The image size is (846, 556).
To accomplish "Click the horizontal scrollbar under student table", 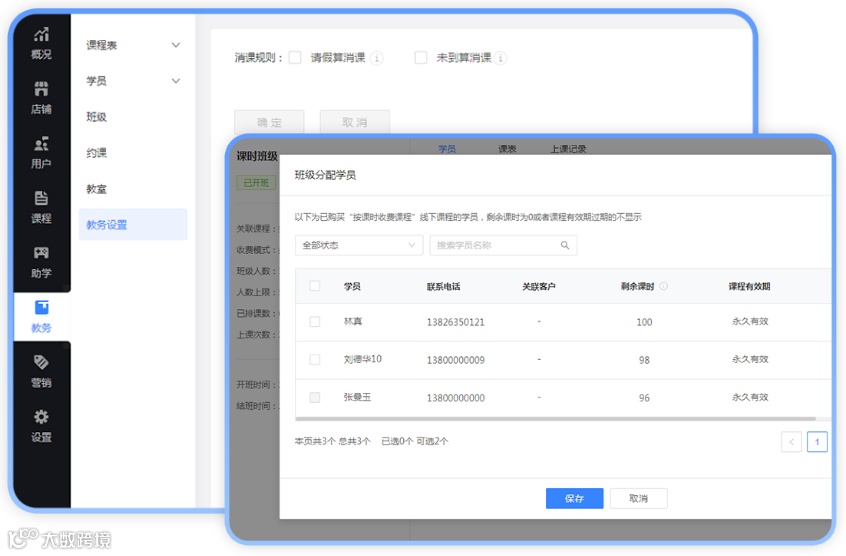I will pyautogui.click(x=556, y=418).
